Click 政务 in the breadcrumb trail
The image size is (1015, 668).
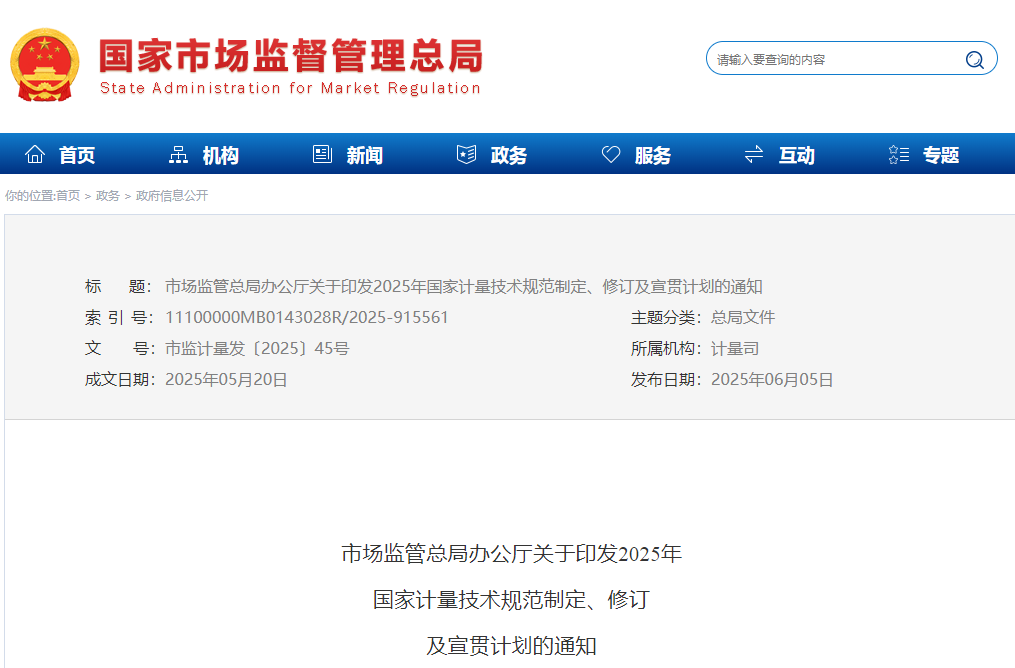(108, 196)
